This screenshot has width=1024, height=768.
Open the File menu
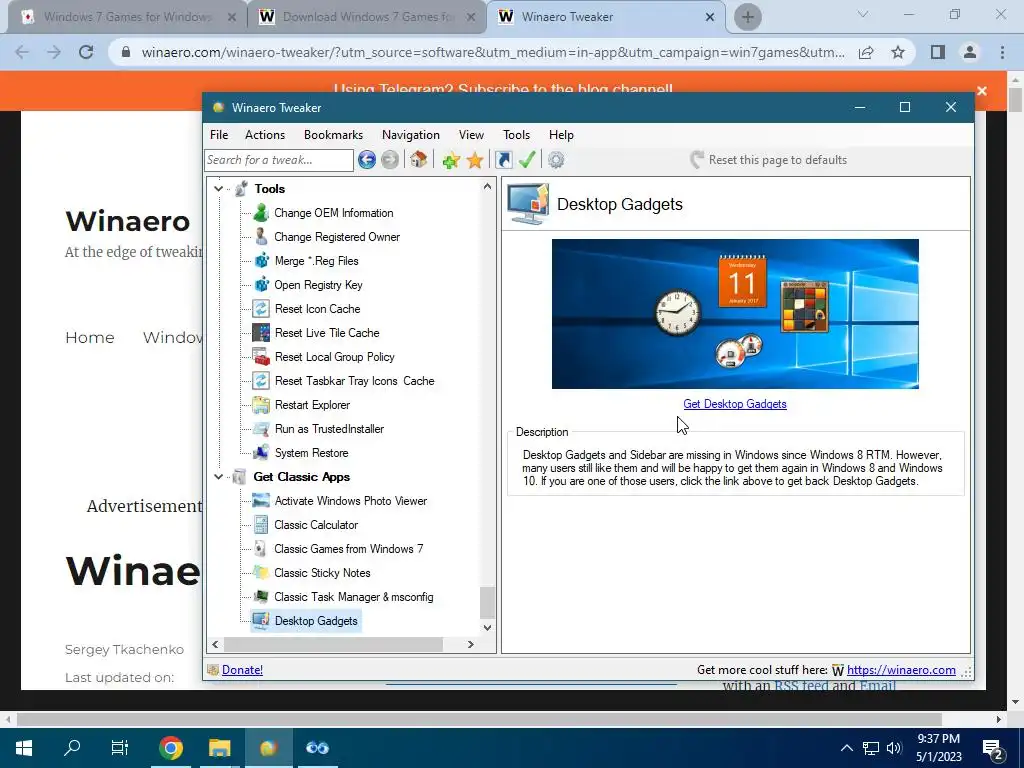click(x=219, y=135)
